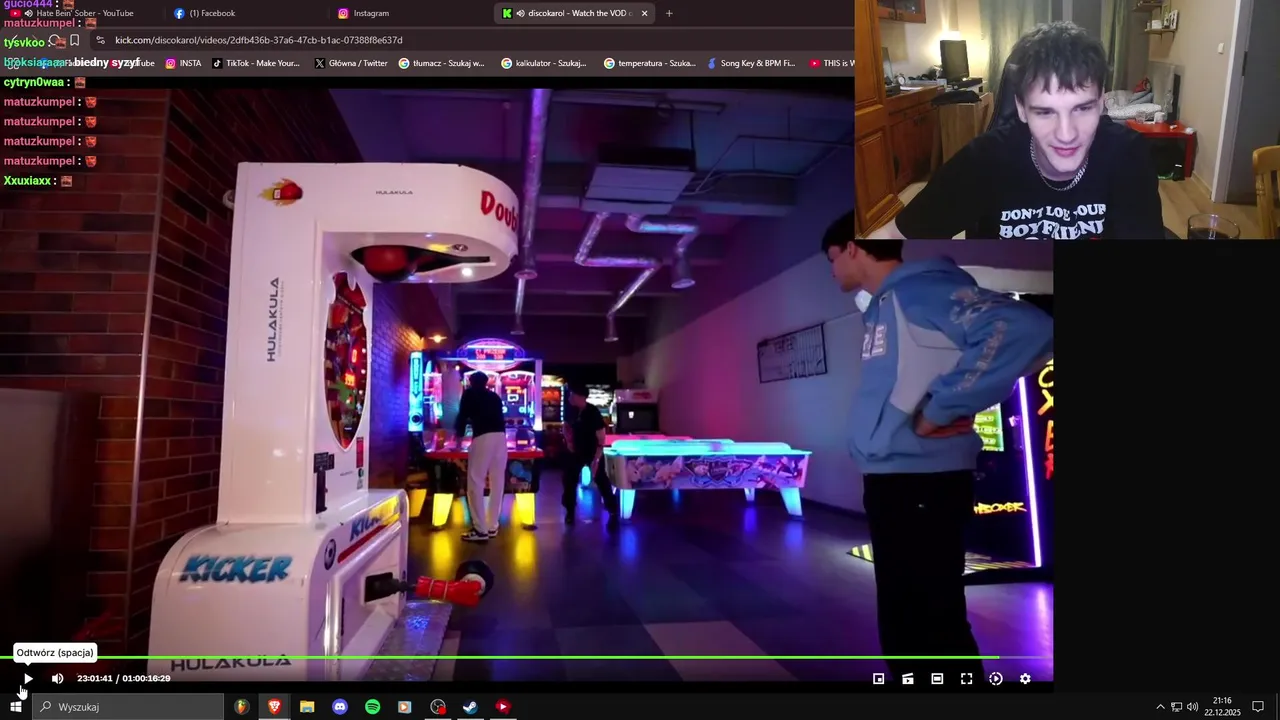Mute audio on the Kick tab
1280x720 pixels.
[521, 13]
